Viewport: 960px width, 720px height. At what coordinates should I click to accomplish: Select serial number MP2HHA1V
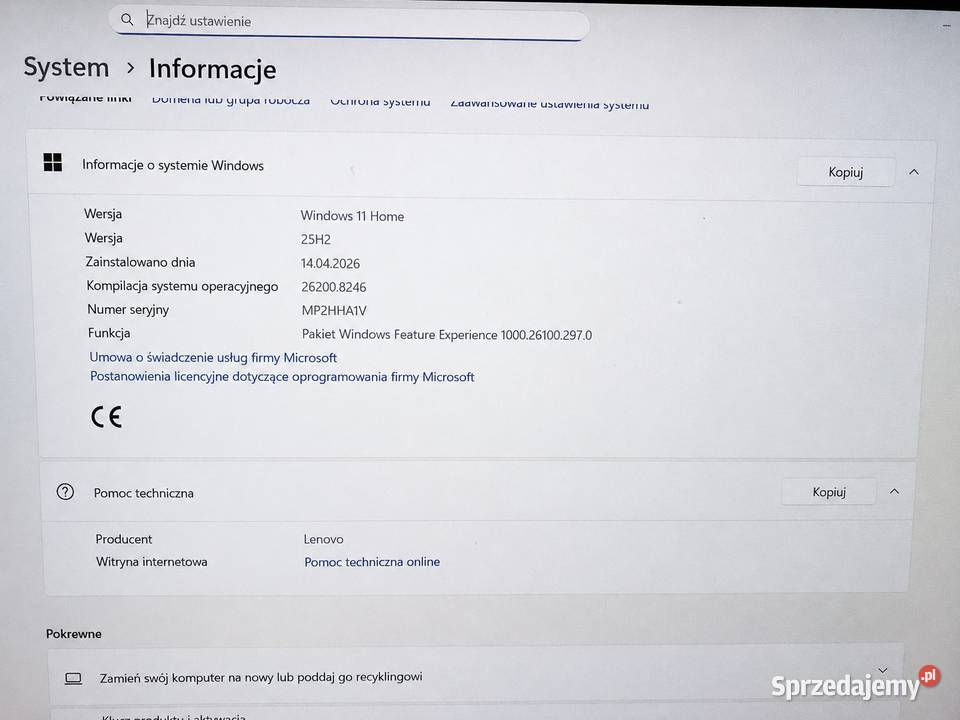pos(334,311)
